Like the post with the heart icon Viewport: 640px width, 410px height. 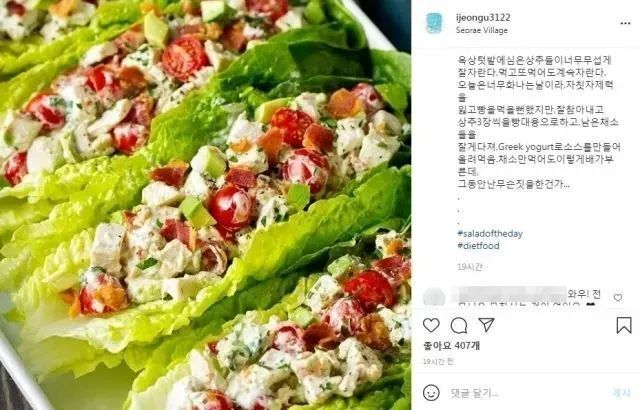point(431,325)
